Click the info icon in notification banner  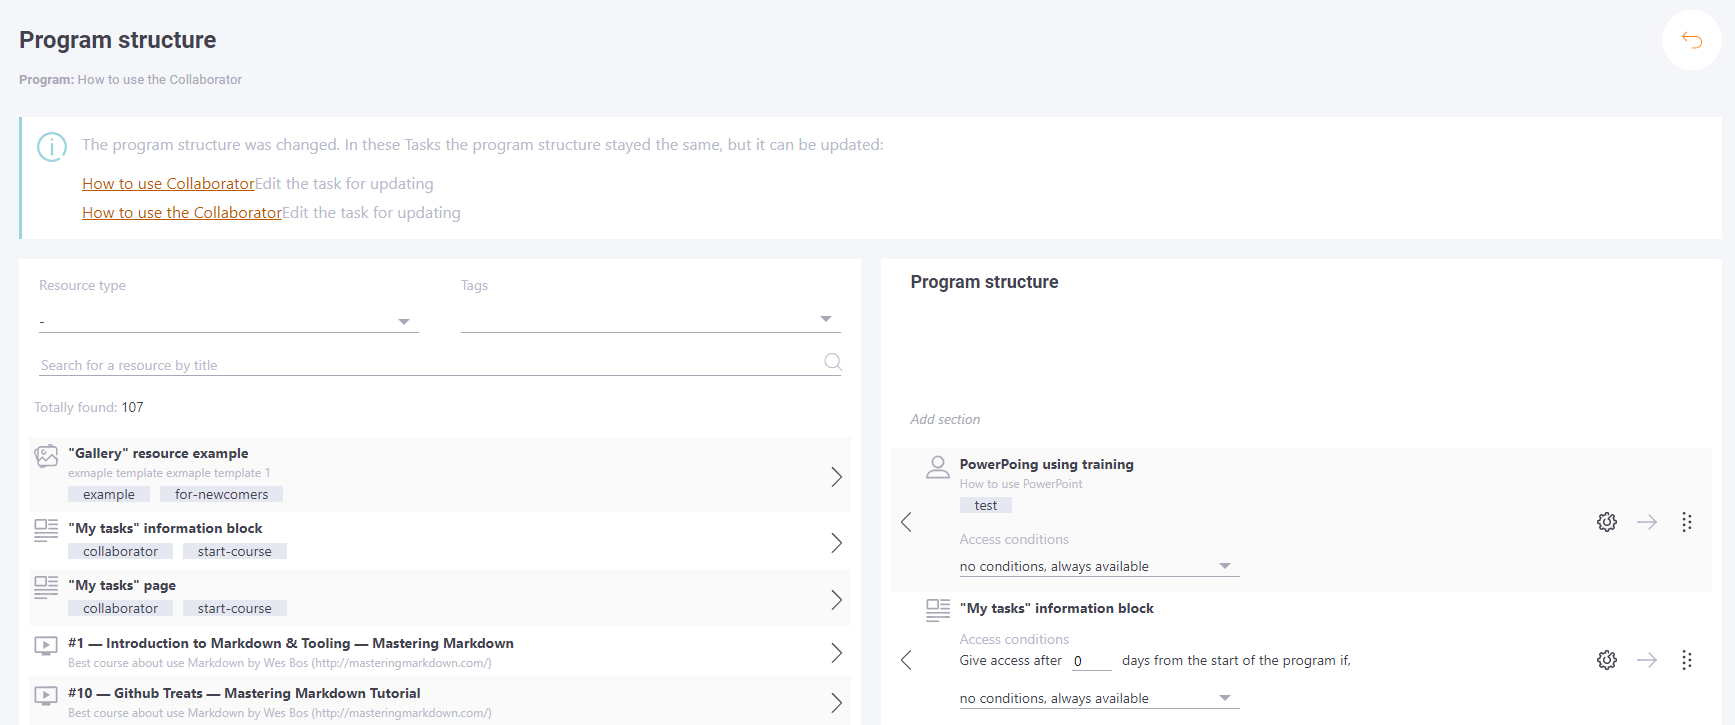coord(52,147)
